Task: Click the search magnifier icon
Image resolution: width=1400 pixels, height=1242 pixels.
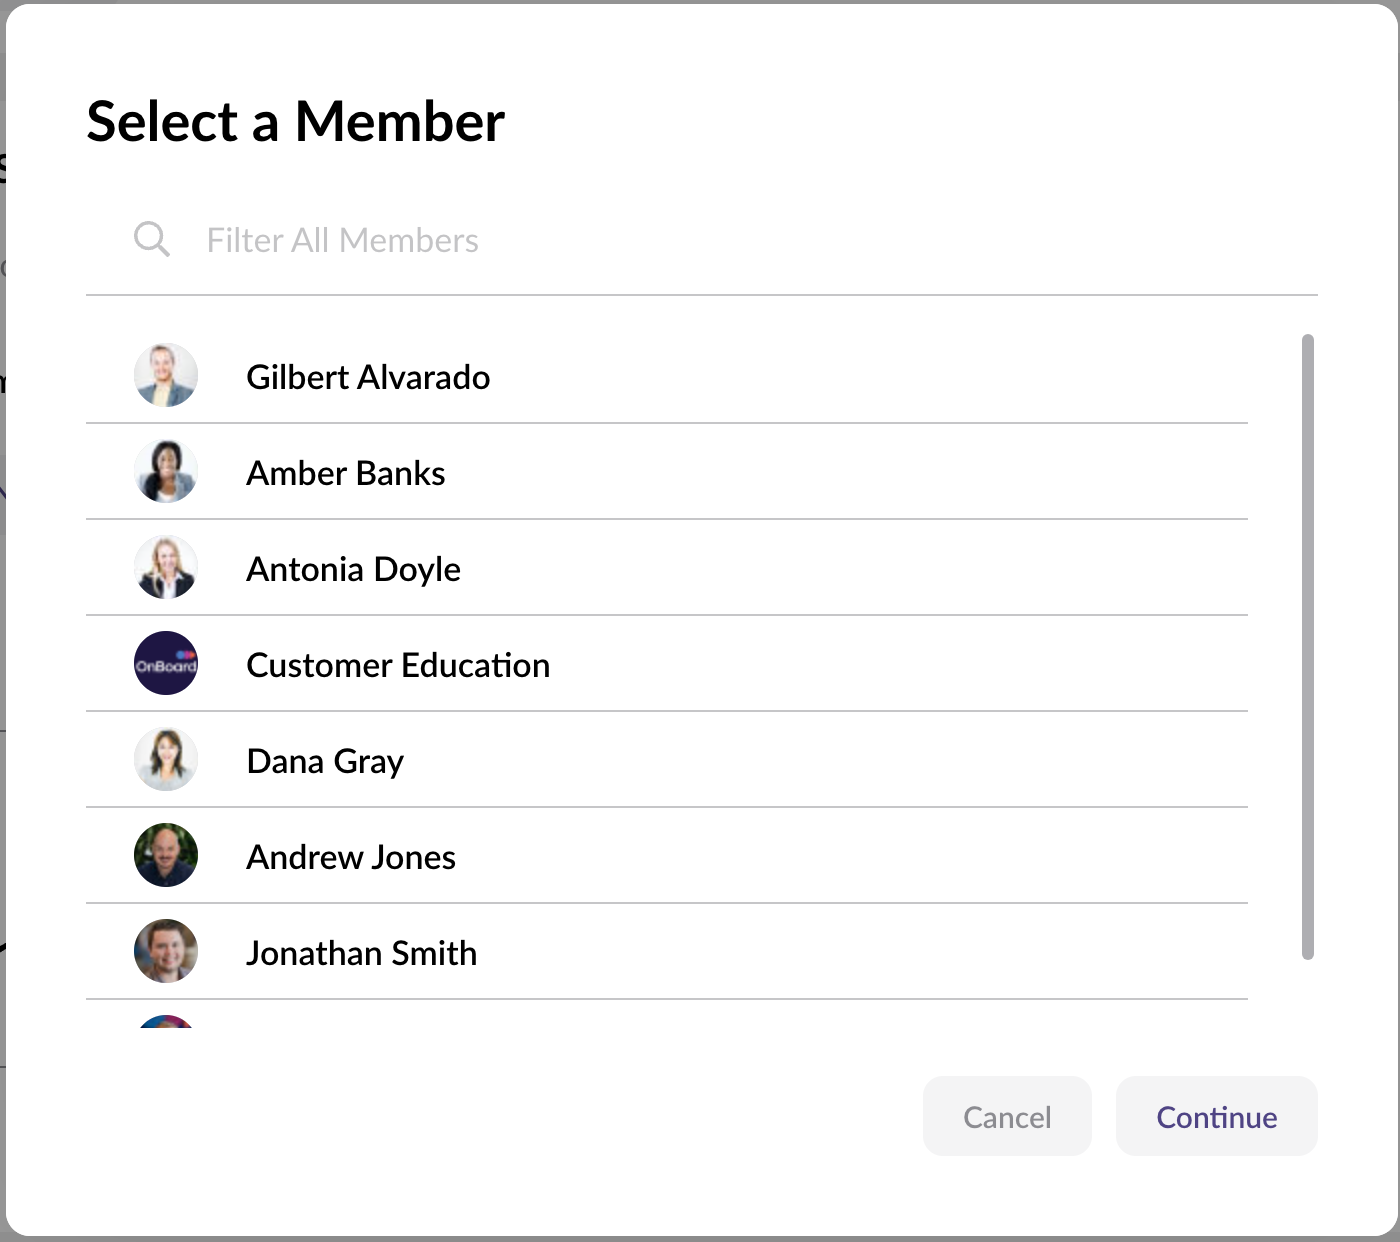Action: pyautogui.click(x=151, y=240)
